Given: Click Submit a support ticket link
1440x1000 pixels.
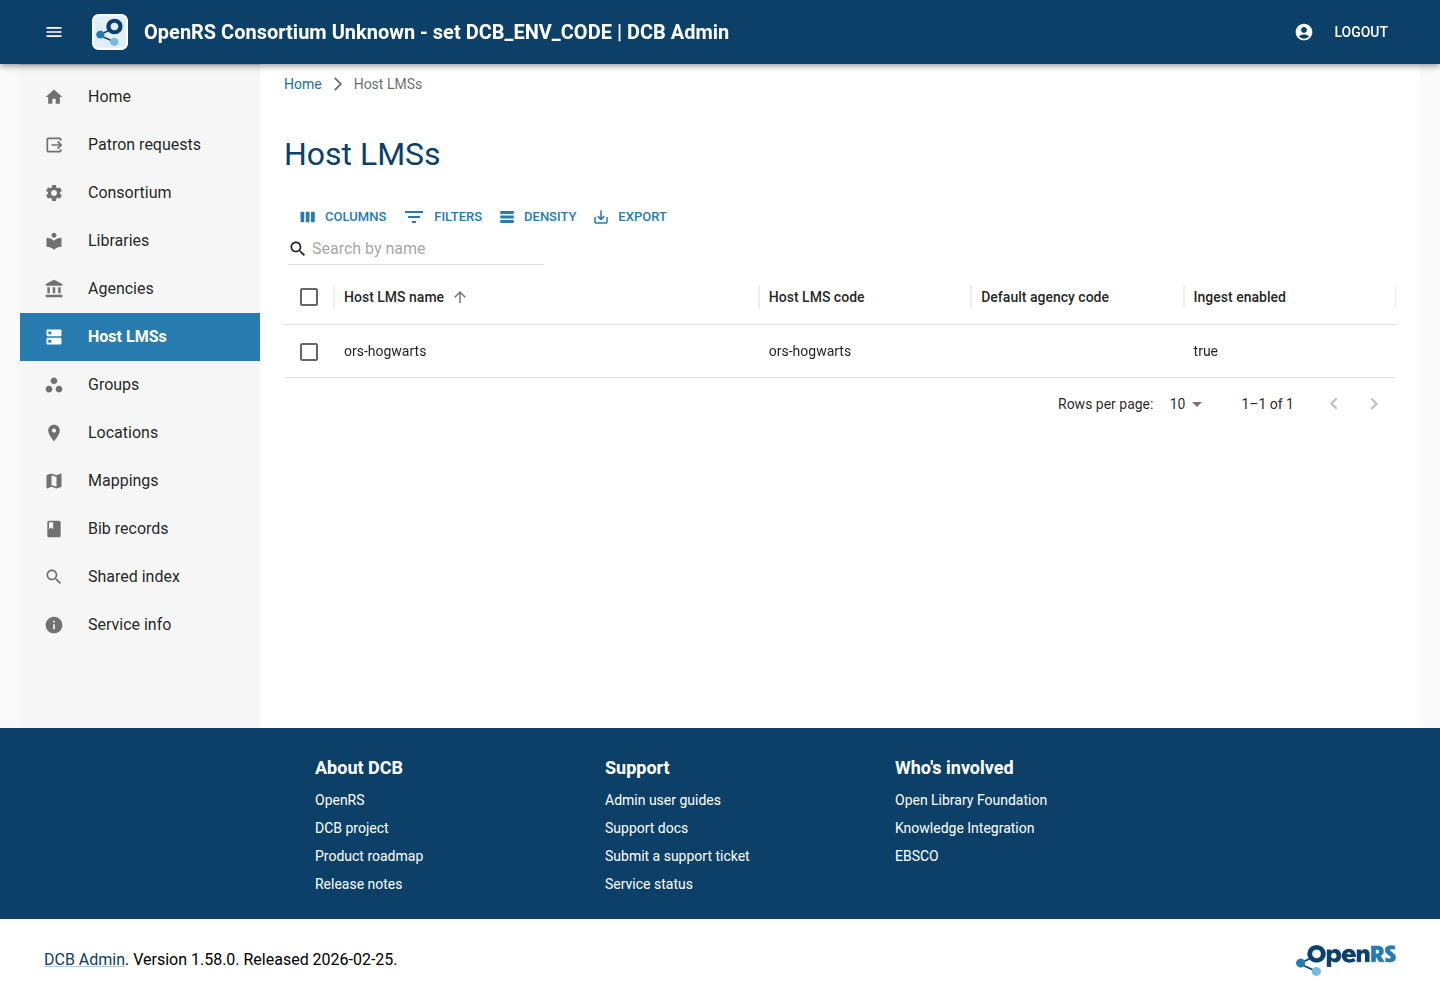Looking at the screenshot, I should (x=677, y=856).
